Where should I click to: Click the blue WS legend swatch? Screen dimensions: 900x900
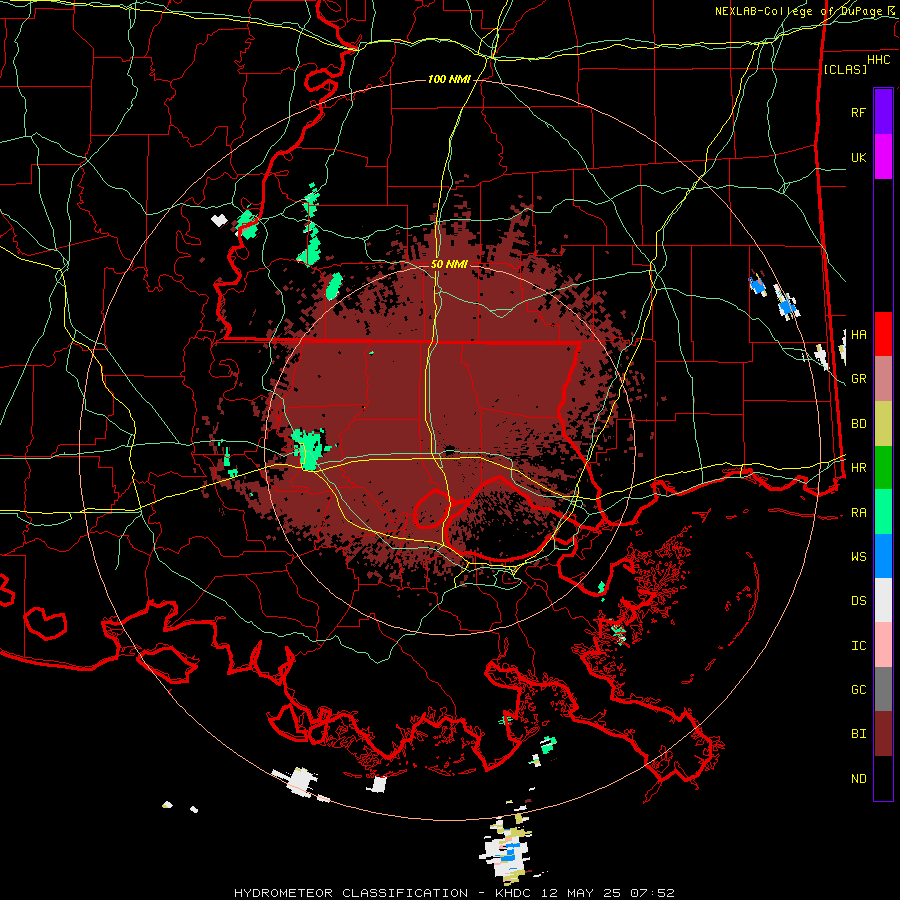point(883,556)
